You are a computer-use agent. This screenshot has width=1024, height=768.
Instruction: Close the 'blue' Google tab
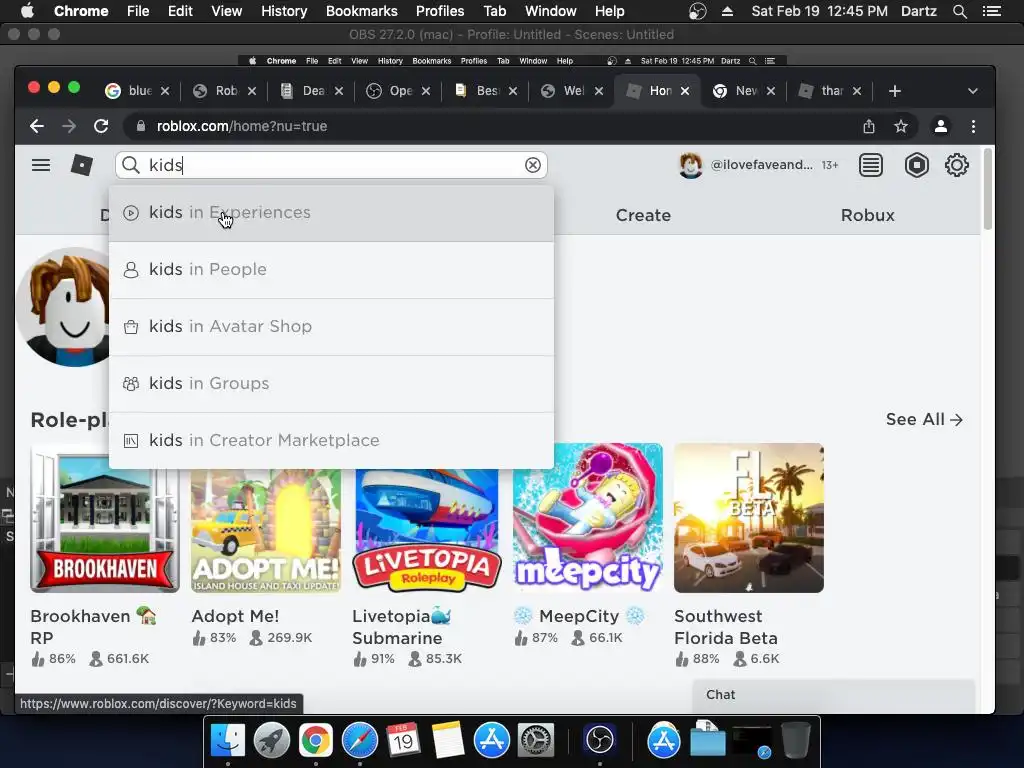(x=165, y=91)
